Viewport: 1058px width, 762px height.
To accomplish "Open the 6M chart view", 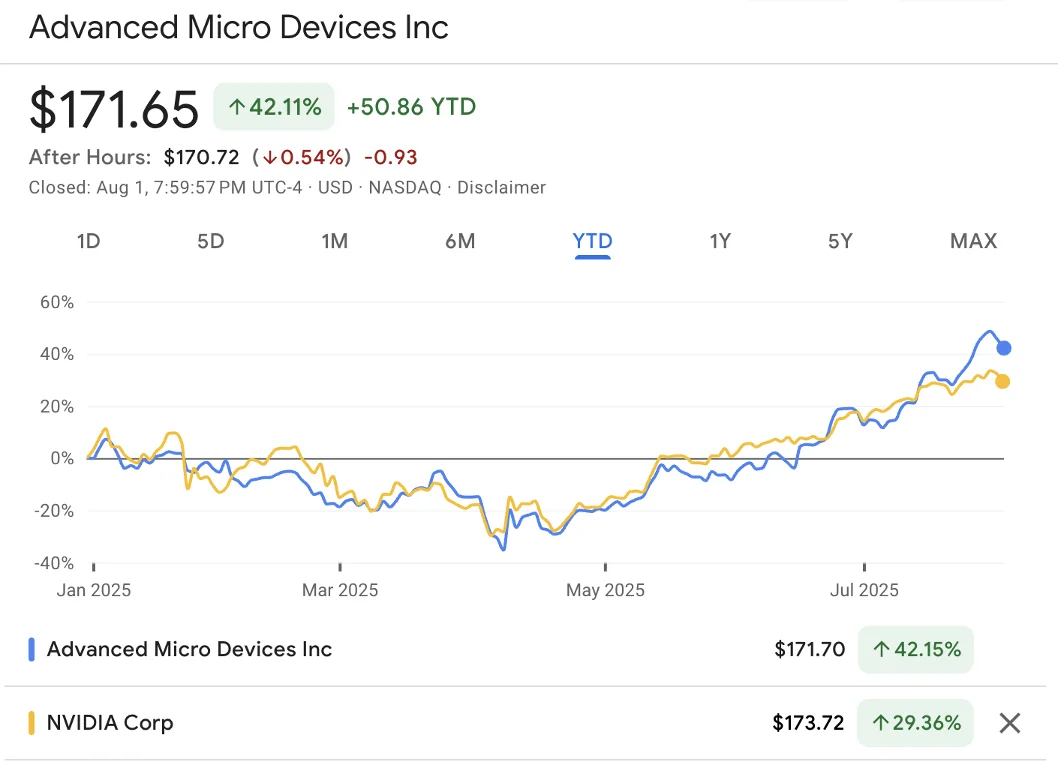I will (x=460, y=241).
